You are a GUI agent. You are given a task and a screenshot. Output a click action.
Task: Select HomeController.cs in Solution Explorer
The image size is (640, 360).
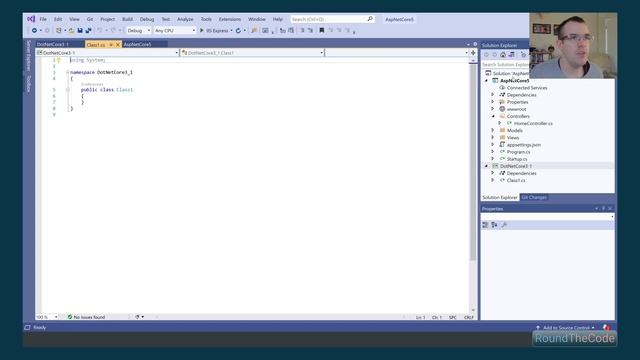533,123
